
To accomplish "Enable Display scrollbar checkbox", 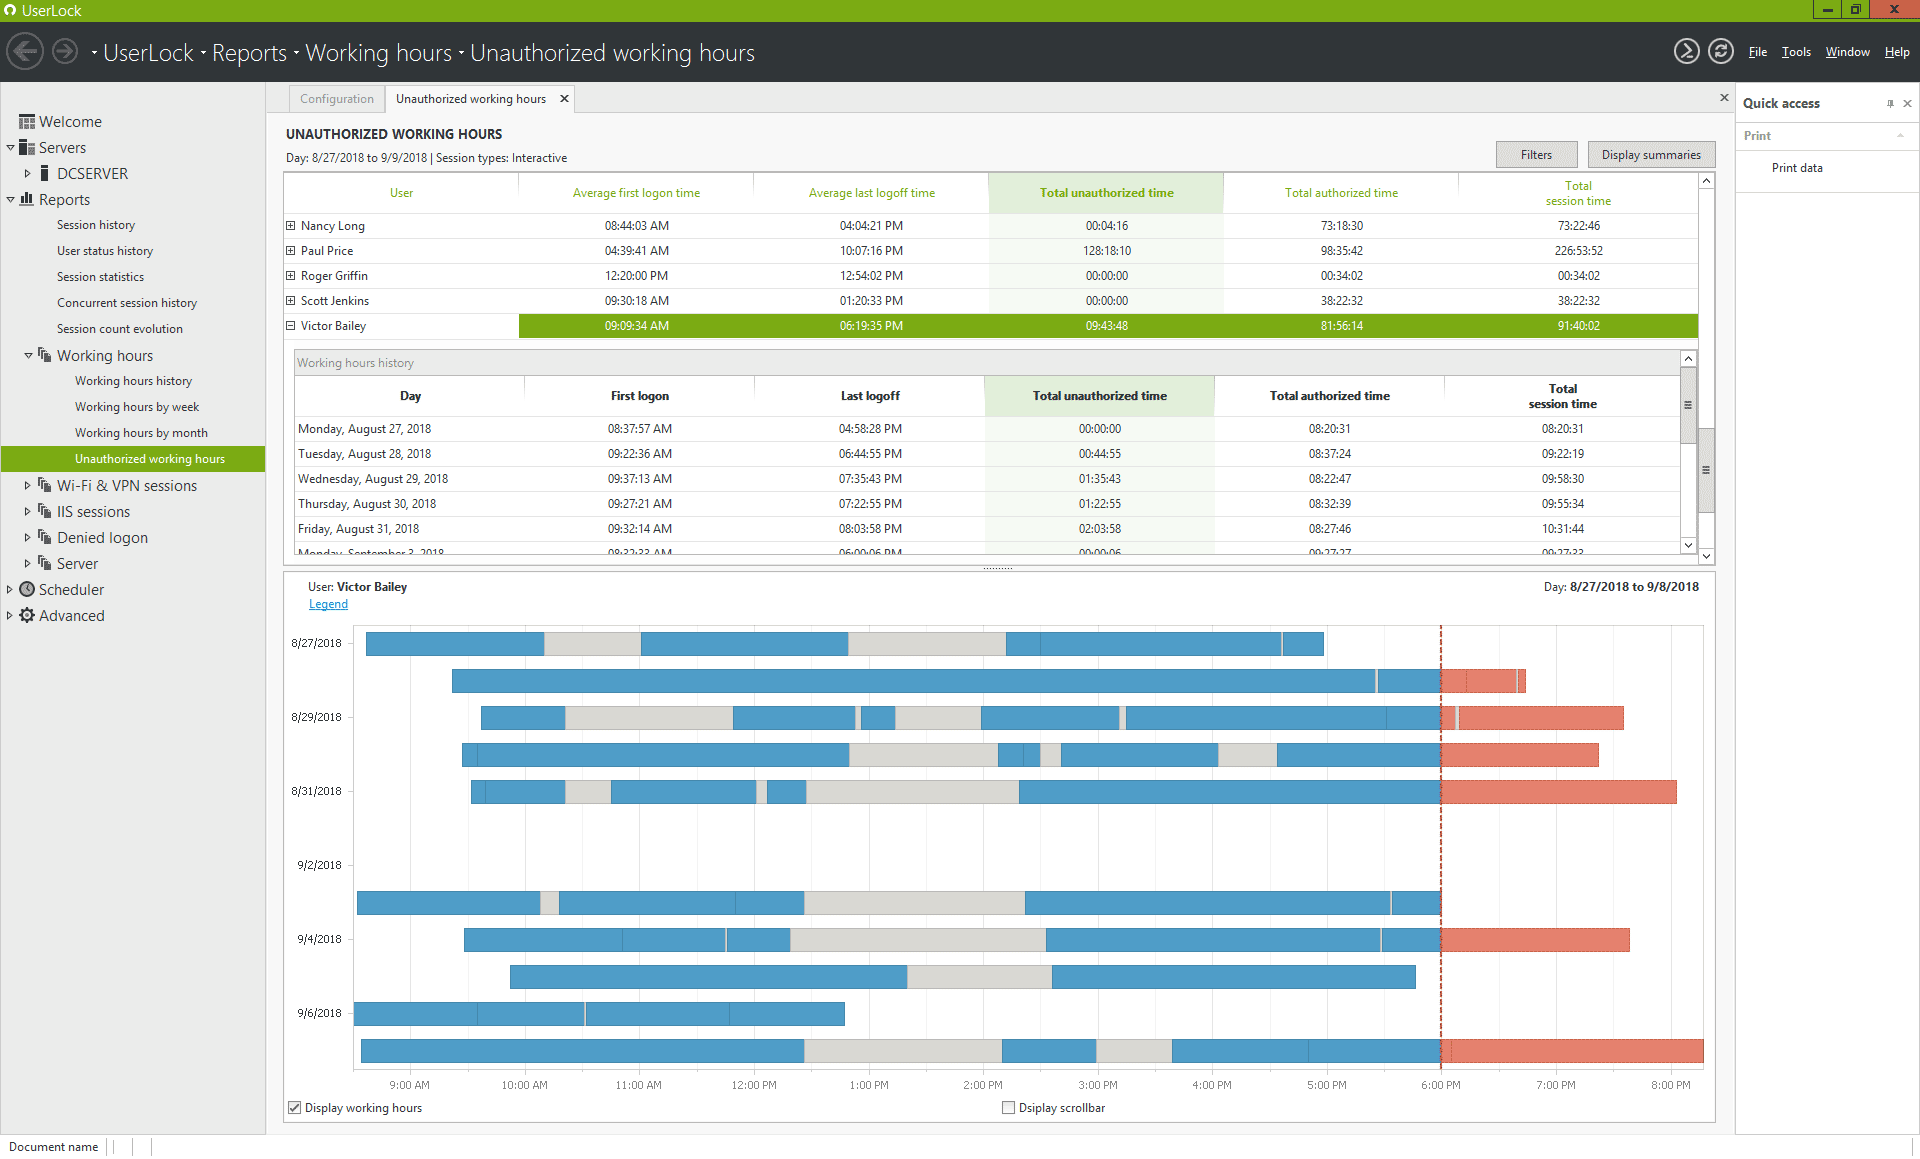I will 1008,1108.
